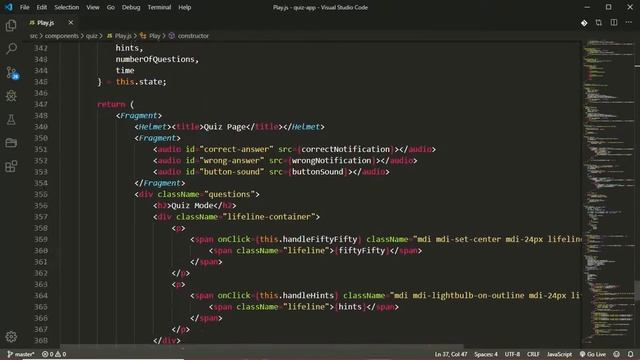
Task: Click the 'return' keyword on line 347
Action: (x=111, y=104)
